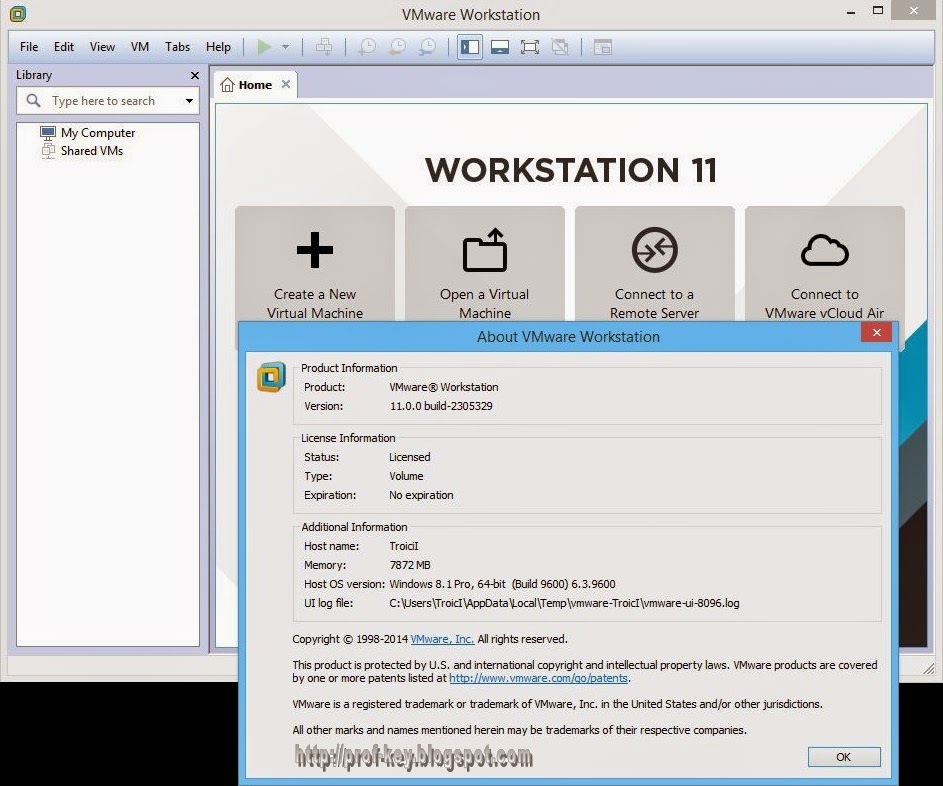Open the power options dropdown arrow

click(x=286, y=47)
